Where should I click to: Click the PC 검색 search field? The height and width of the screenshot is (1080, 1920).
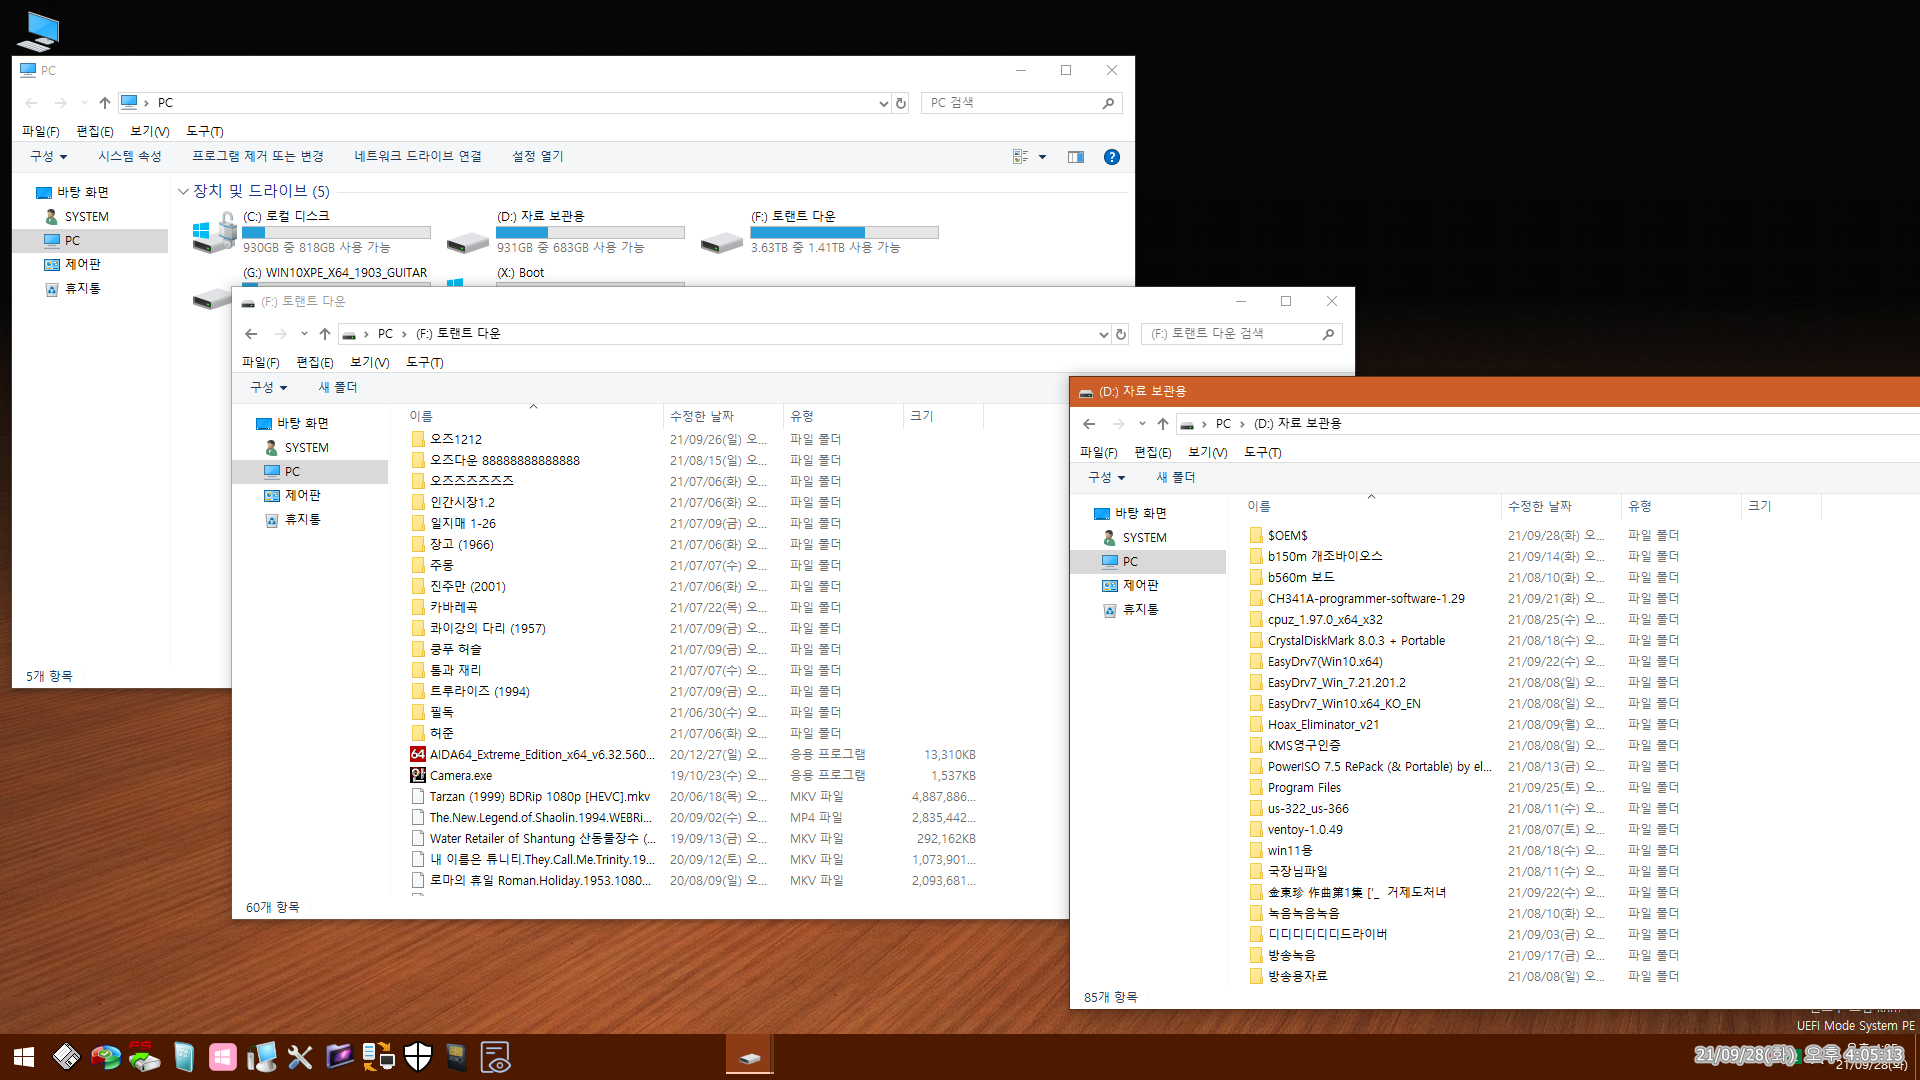tap(1021, 103)
